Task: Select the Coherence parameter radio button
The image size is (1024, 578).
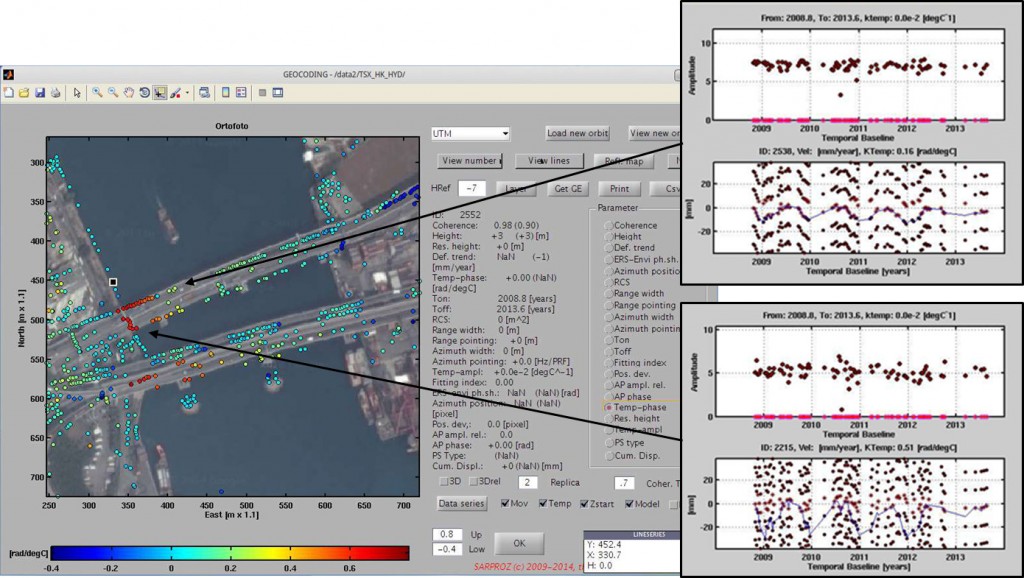Action: click(606, 226)
